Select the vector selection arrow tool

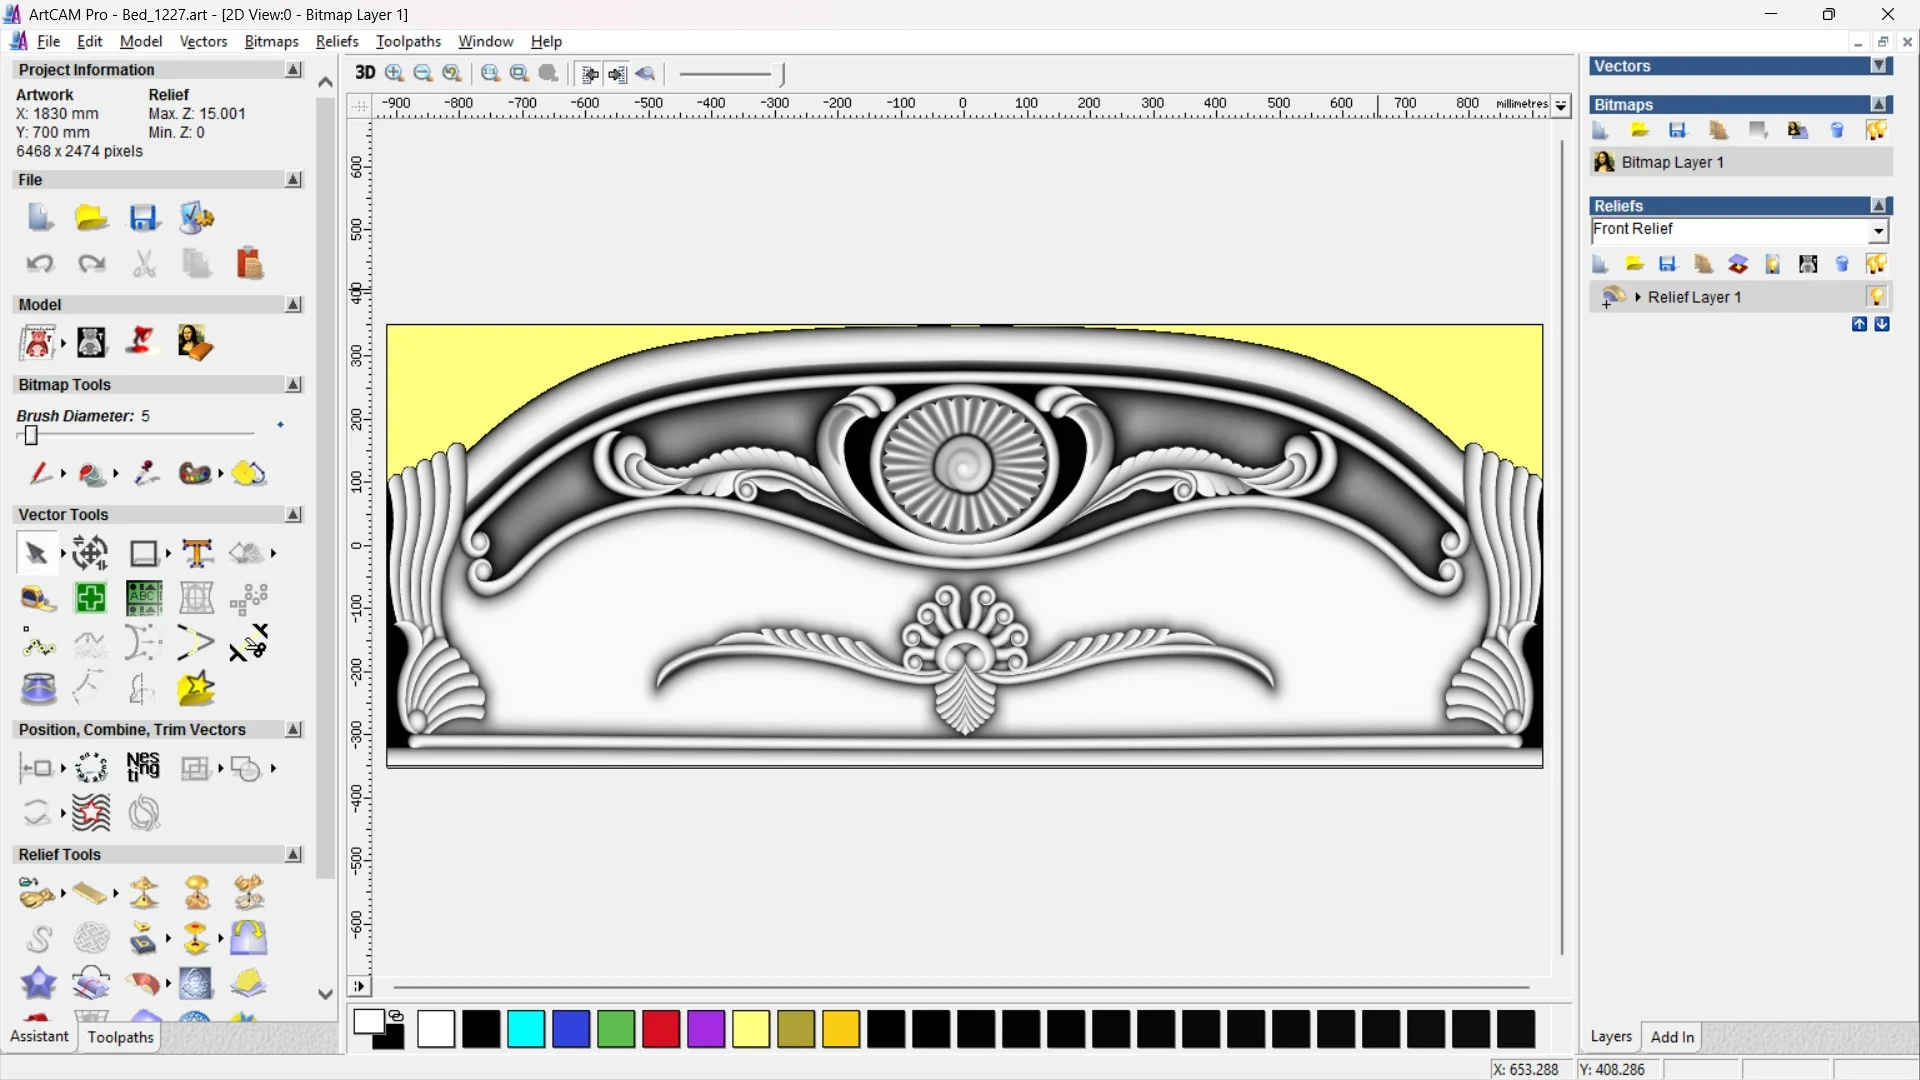click(x=36, y=553)
